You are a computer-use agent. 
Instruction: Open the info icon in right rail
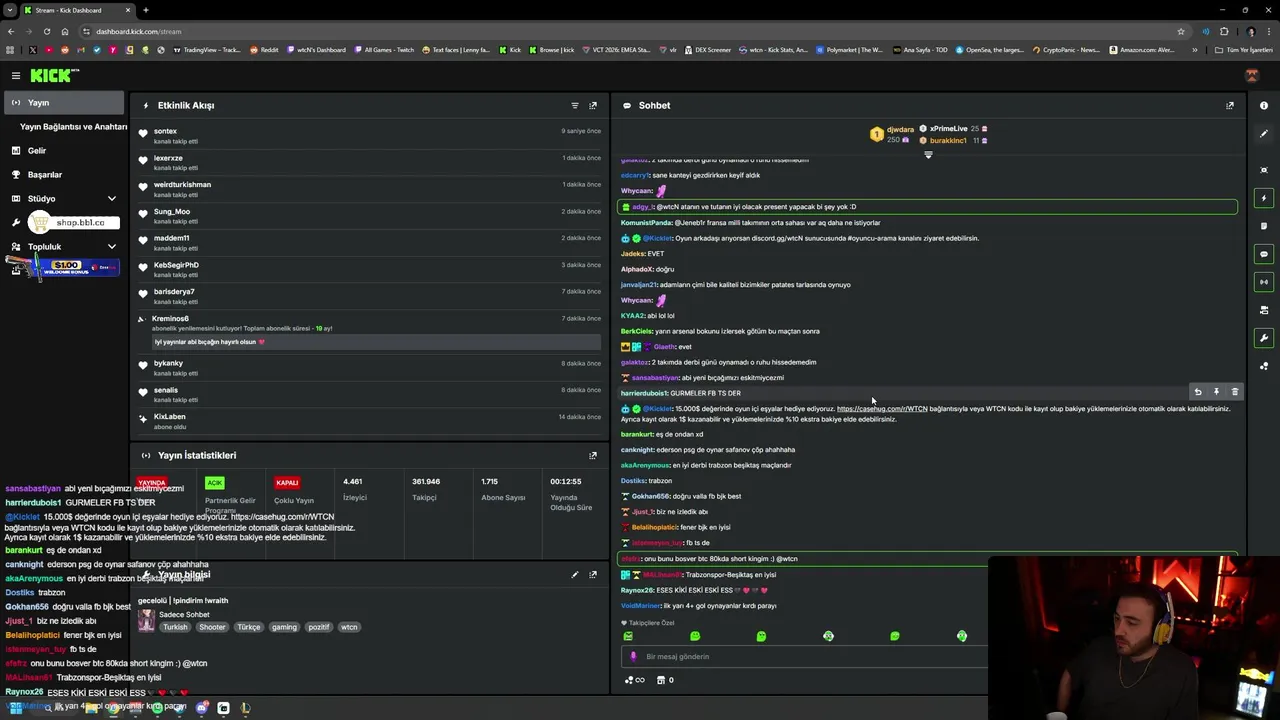coord(1264,105)
